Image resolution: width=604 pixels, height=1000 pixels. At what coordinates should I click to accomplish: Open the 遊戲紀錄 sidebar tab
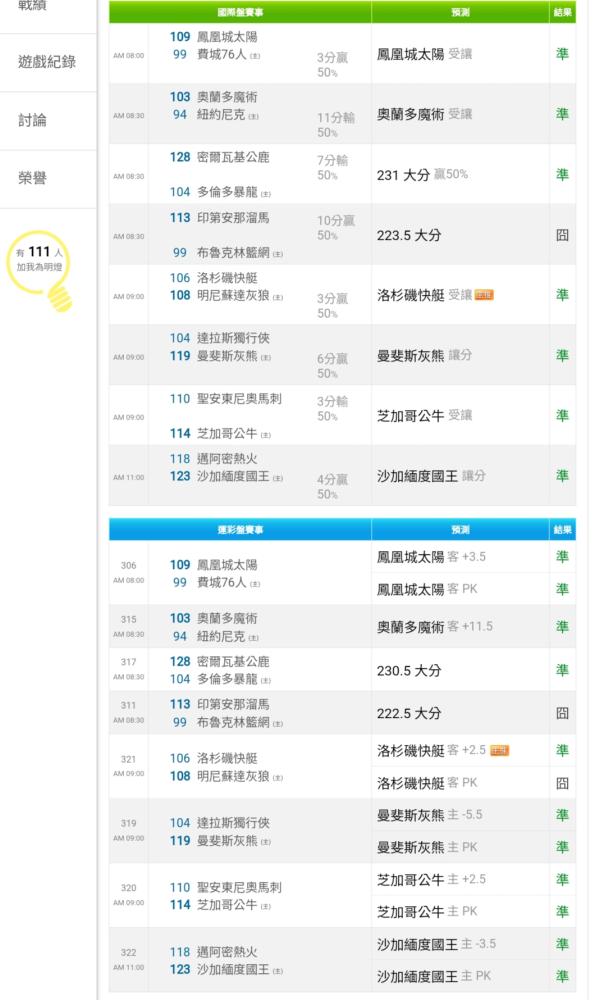click(x=47, y=62)
